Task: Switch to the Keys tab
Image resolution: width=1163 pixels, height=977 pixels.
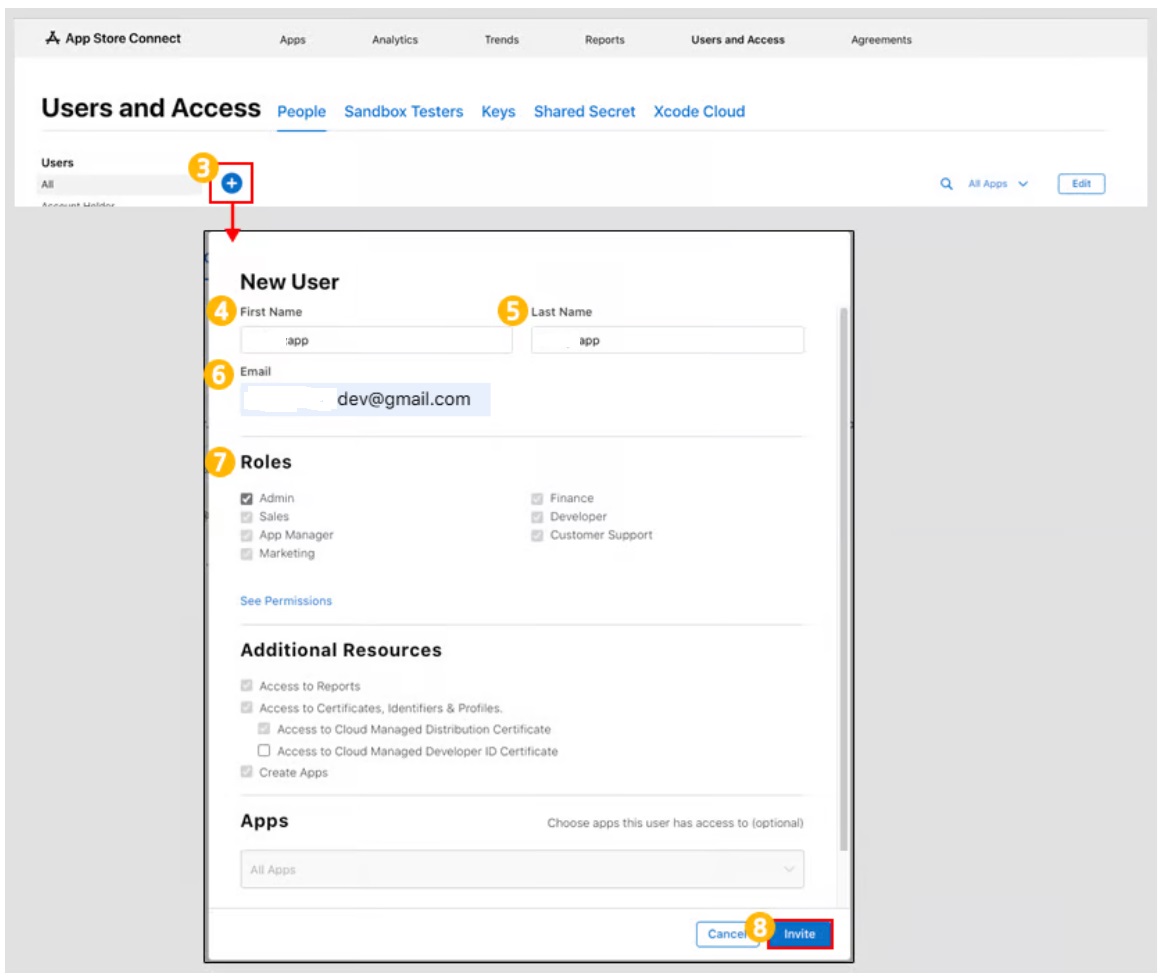Action: [x=498, y=111]
